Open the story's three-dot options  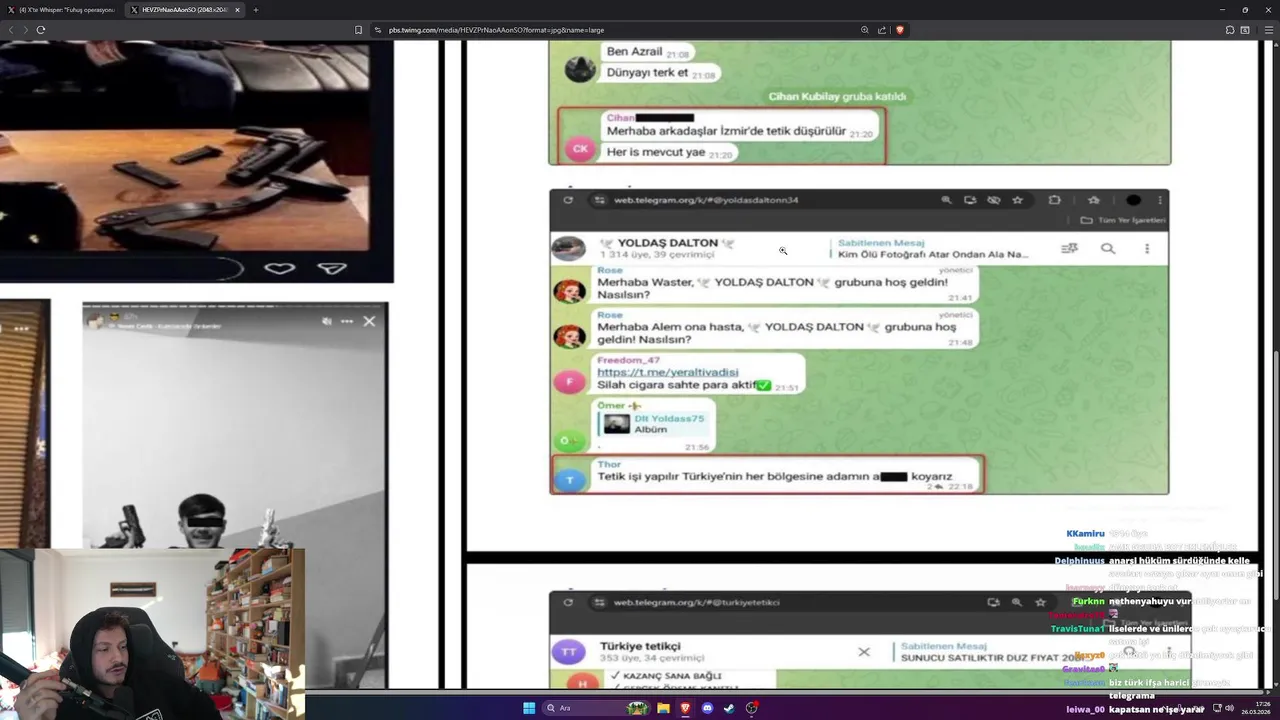click(347, 321)
